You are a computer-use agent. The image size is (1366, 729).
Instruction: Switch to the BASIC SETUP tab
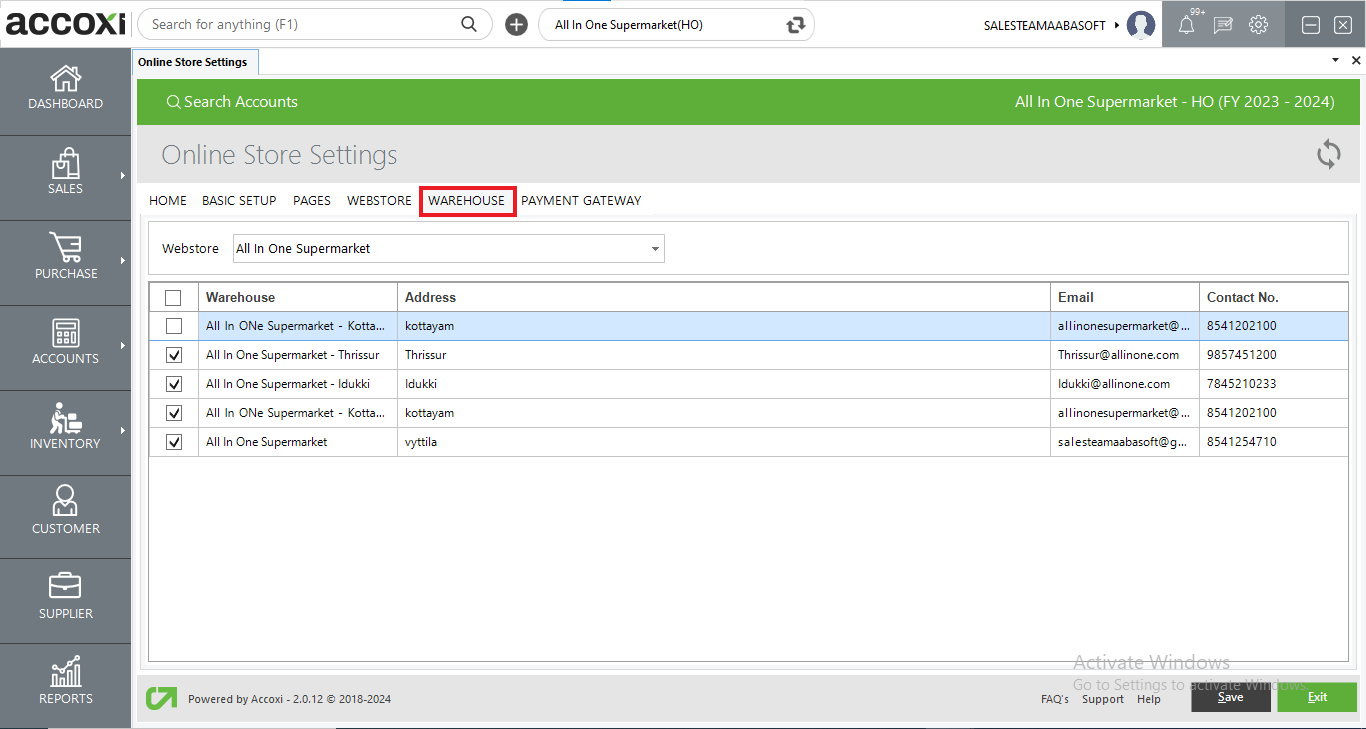pos(238,200)
